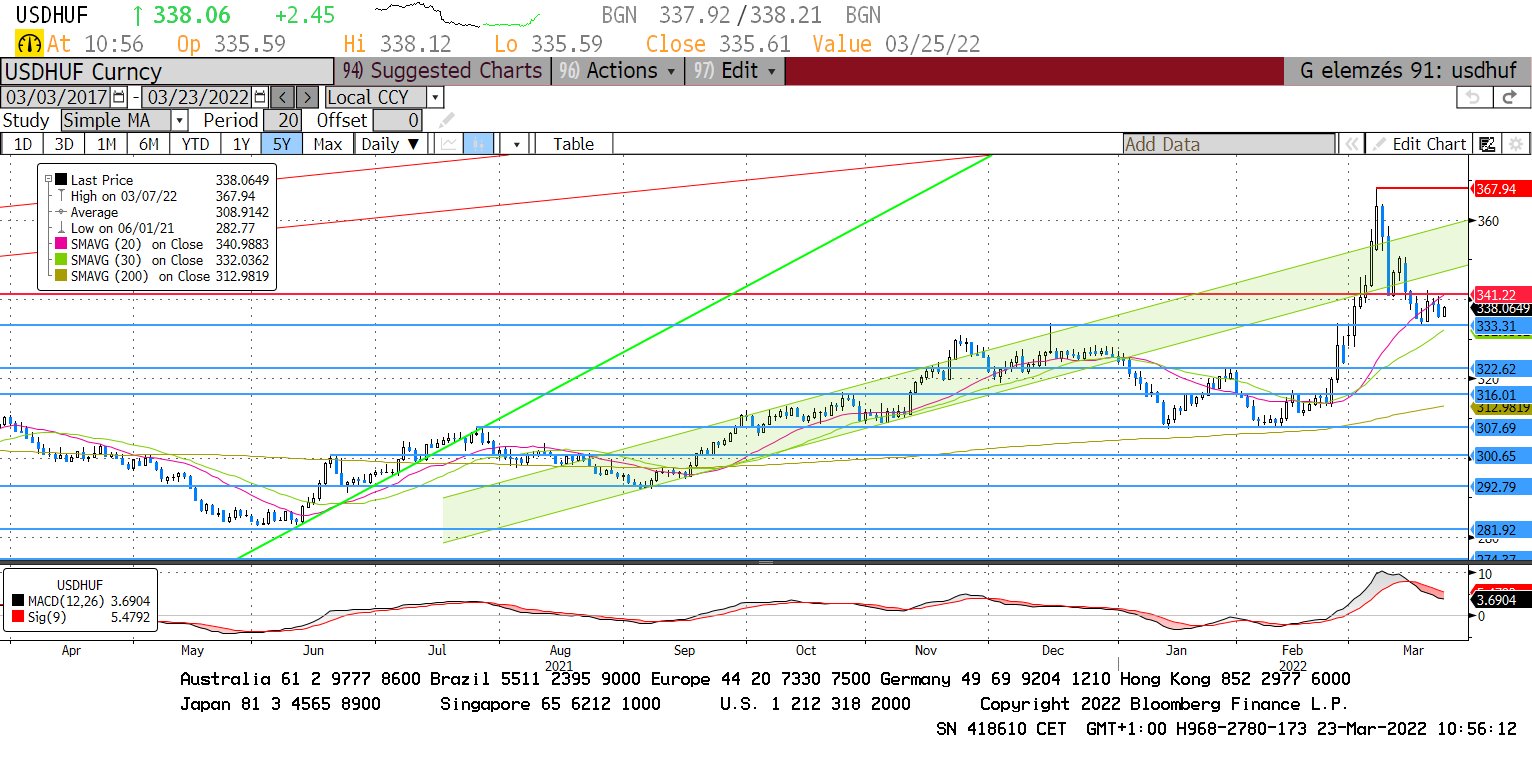Image resolution: width=1532 pixels, height=758 pixels.
Task: Go to previous date range arrow
Action: click(x=282, y=97)
